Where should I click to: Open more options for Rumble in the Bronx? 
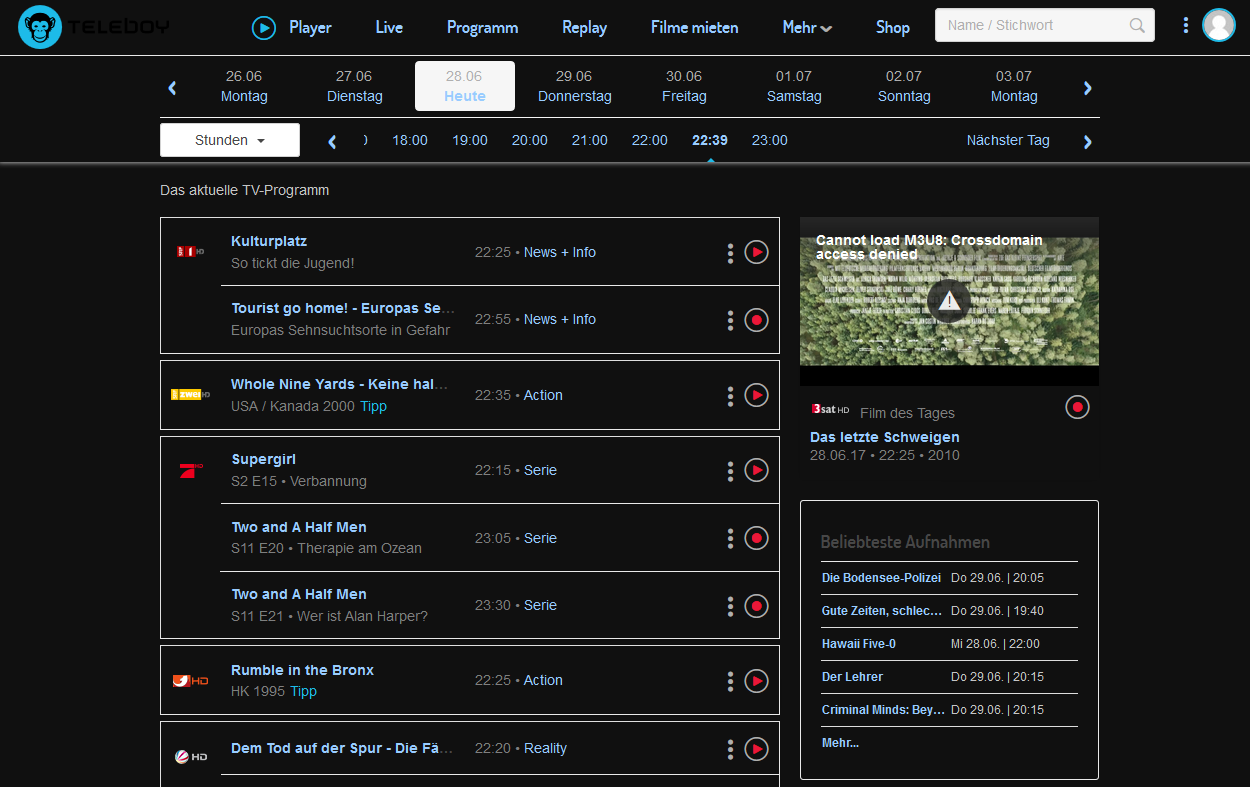point(731,681)
